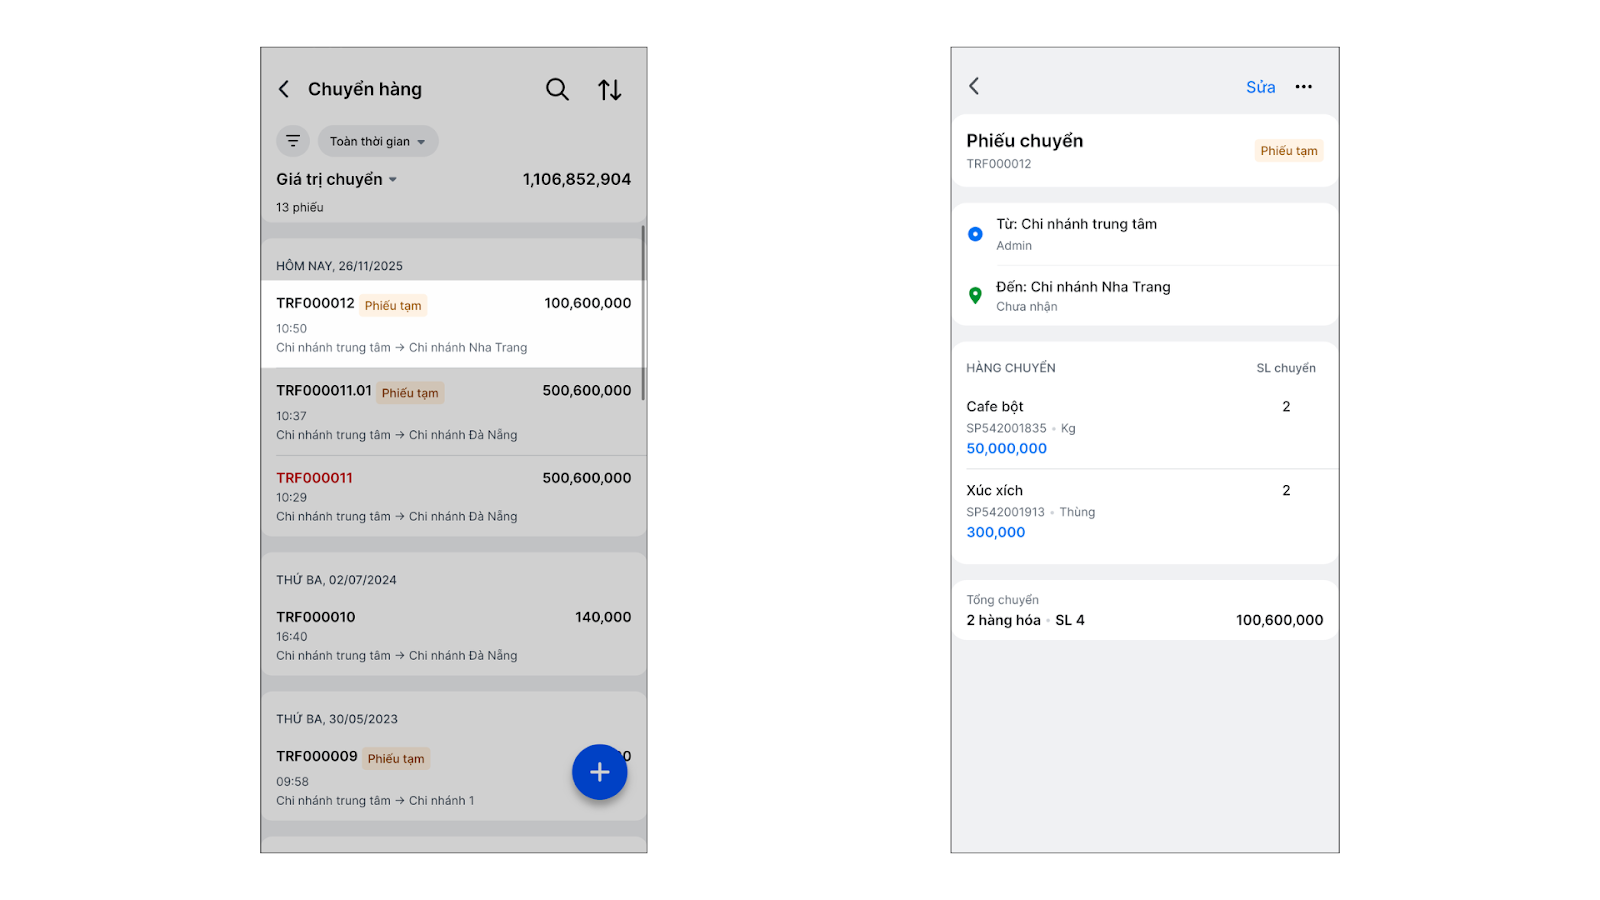Open transfer TRF000009 row
The height and width of the screenshot is (900, 1600).
pyautogui.click(x=453, y=777)
